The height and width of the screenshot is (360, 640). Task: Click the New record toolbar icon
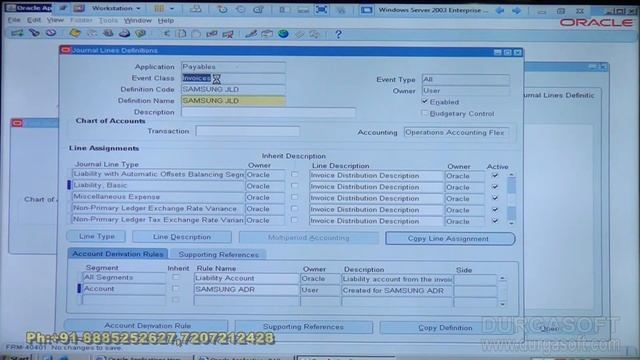pyautogui.click(x=17, y=33)
